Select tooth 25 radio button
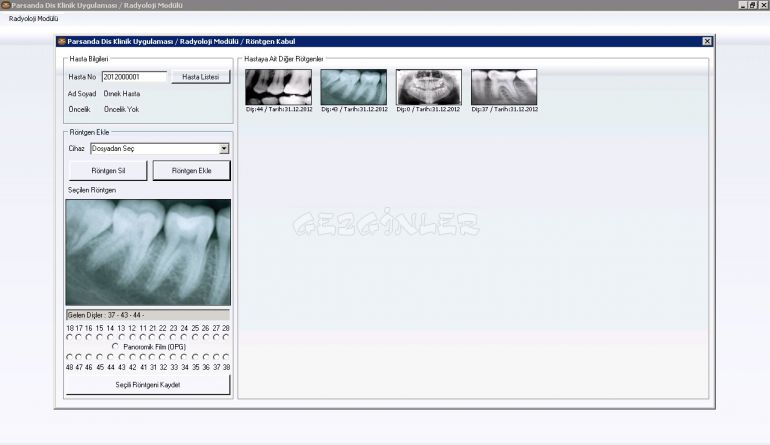Image resolution: width=770 pixels, height=445 pixels. click(x=195, y=337)
